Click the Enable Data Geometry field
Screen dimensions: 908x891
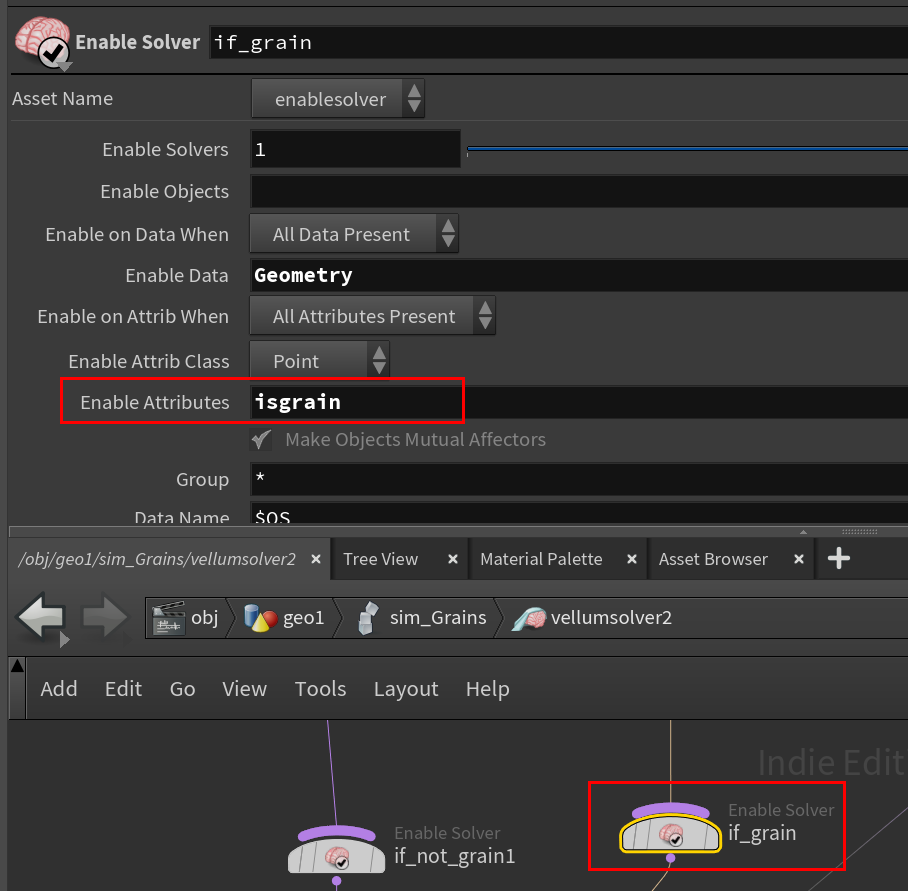579,276
